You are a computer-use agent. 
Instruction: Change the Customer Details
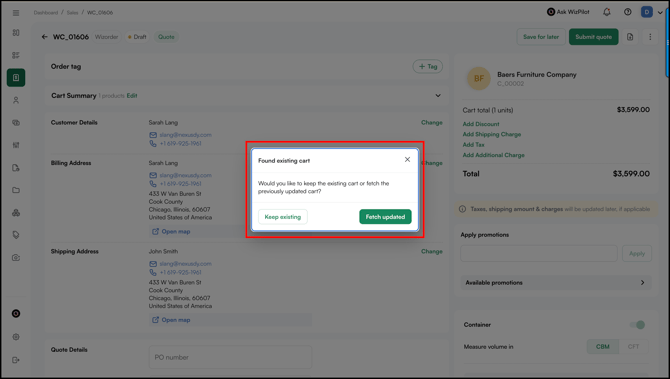(x=432, y=123)
